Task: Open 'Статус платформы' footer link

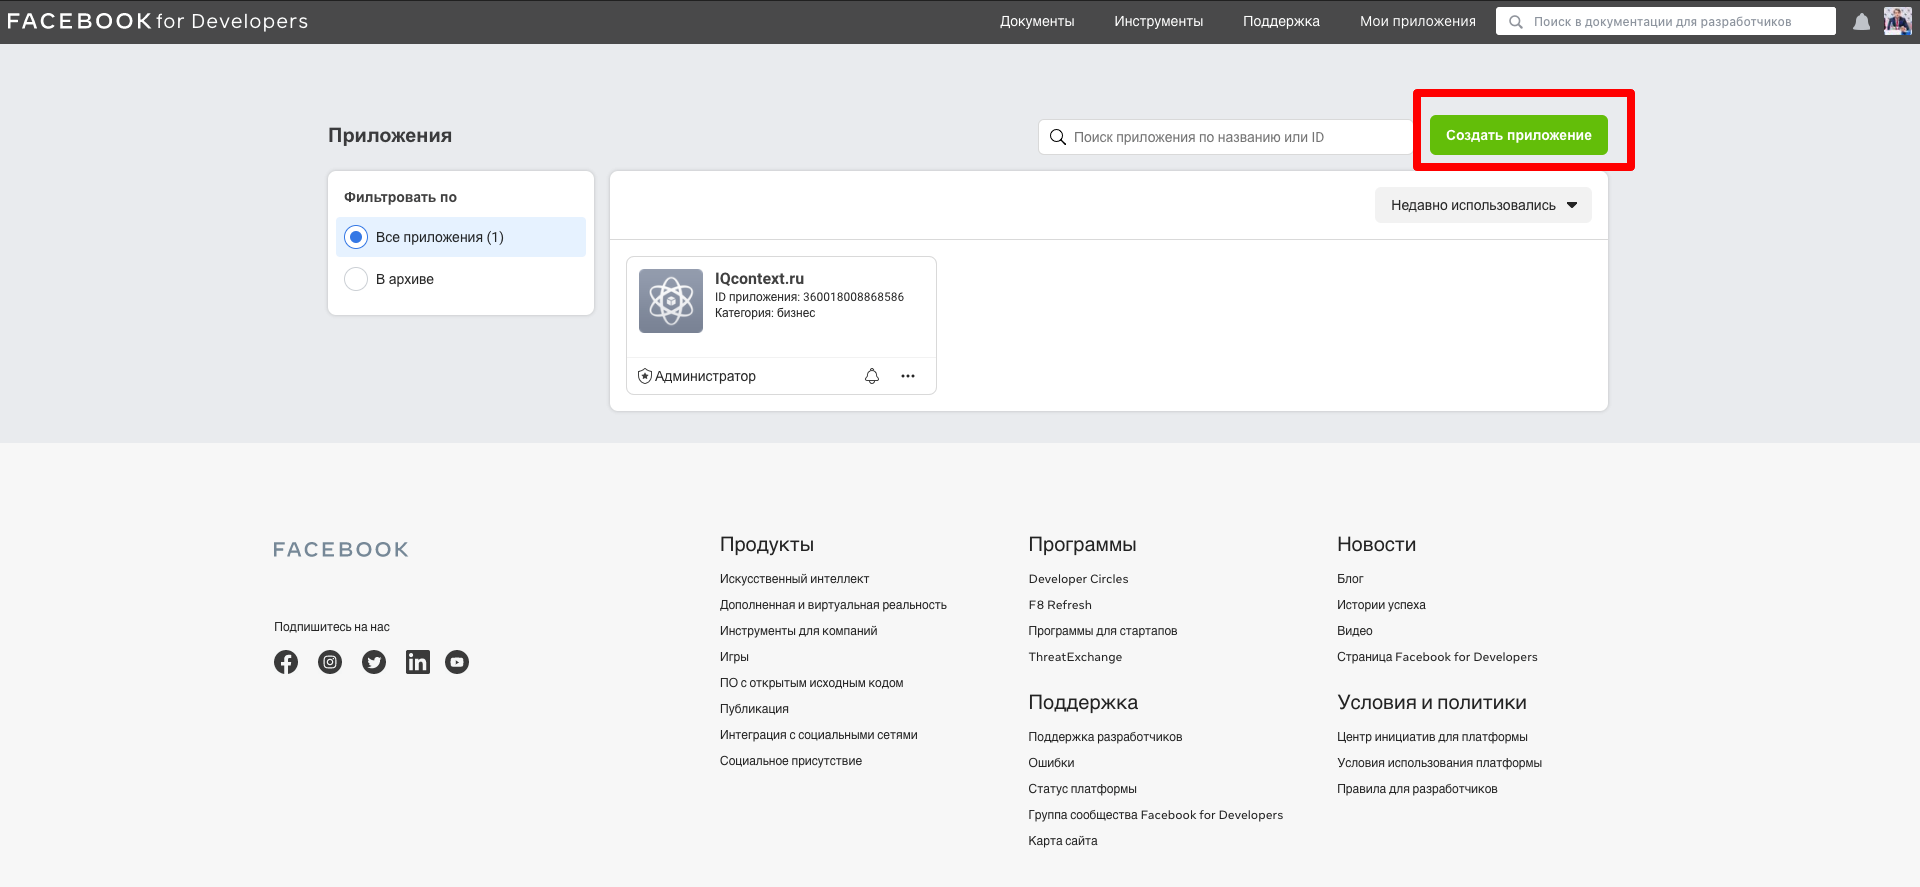Action: (x=1082, y=789)
